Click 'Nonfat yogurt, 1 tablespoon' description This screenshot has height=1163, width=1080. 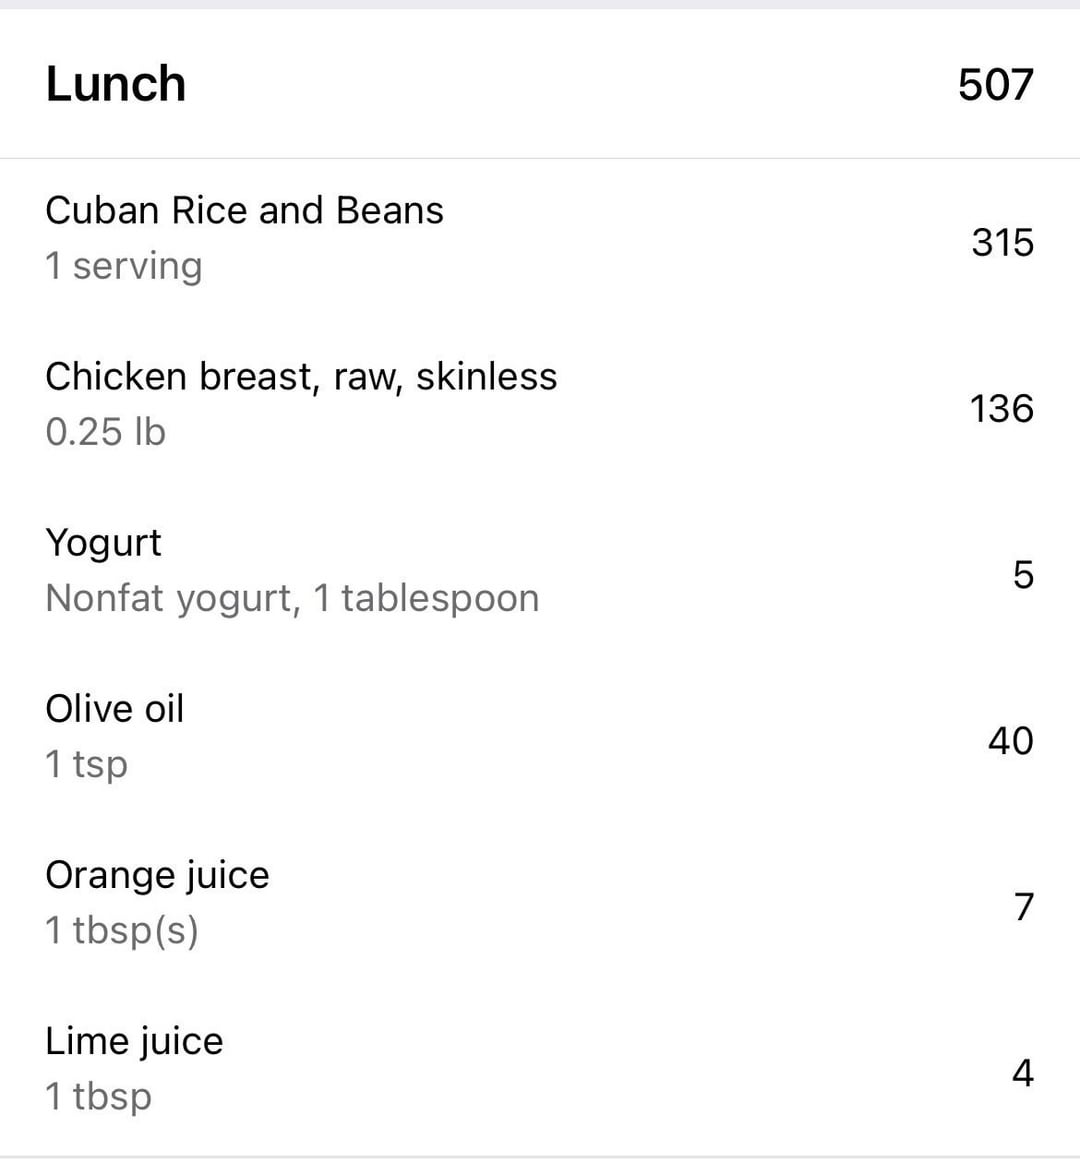pyautogui.click(x=292, y=598)
